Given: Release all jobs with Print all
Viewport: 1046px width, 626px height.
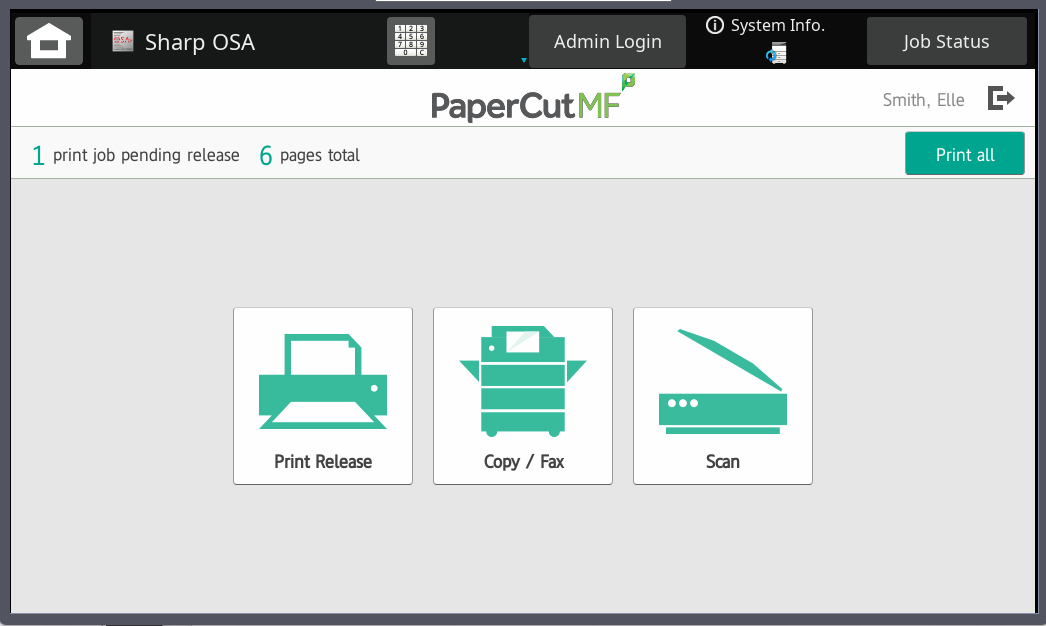Looking at the screenshot, I should [x=965, y=153].
